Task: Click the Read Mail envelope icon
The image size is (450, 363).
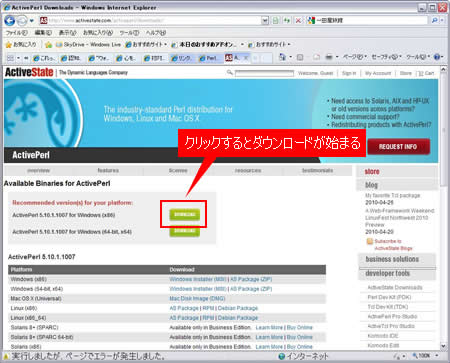Action: [316, 57]
